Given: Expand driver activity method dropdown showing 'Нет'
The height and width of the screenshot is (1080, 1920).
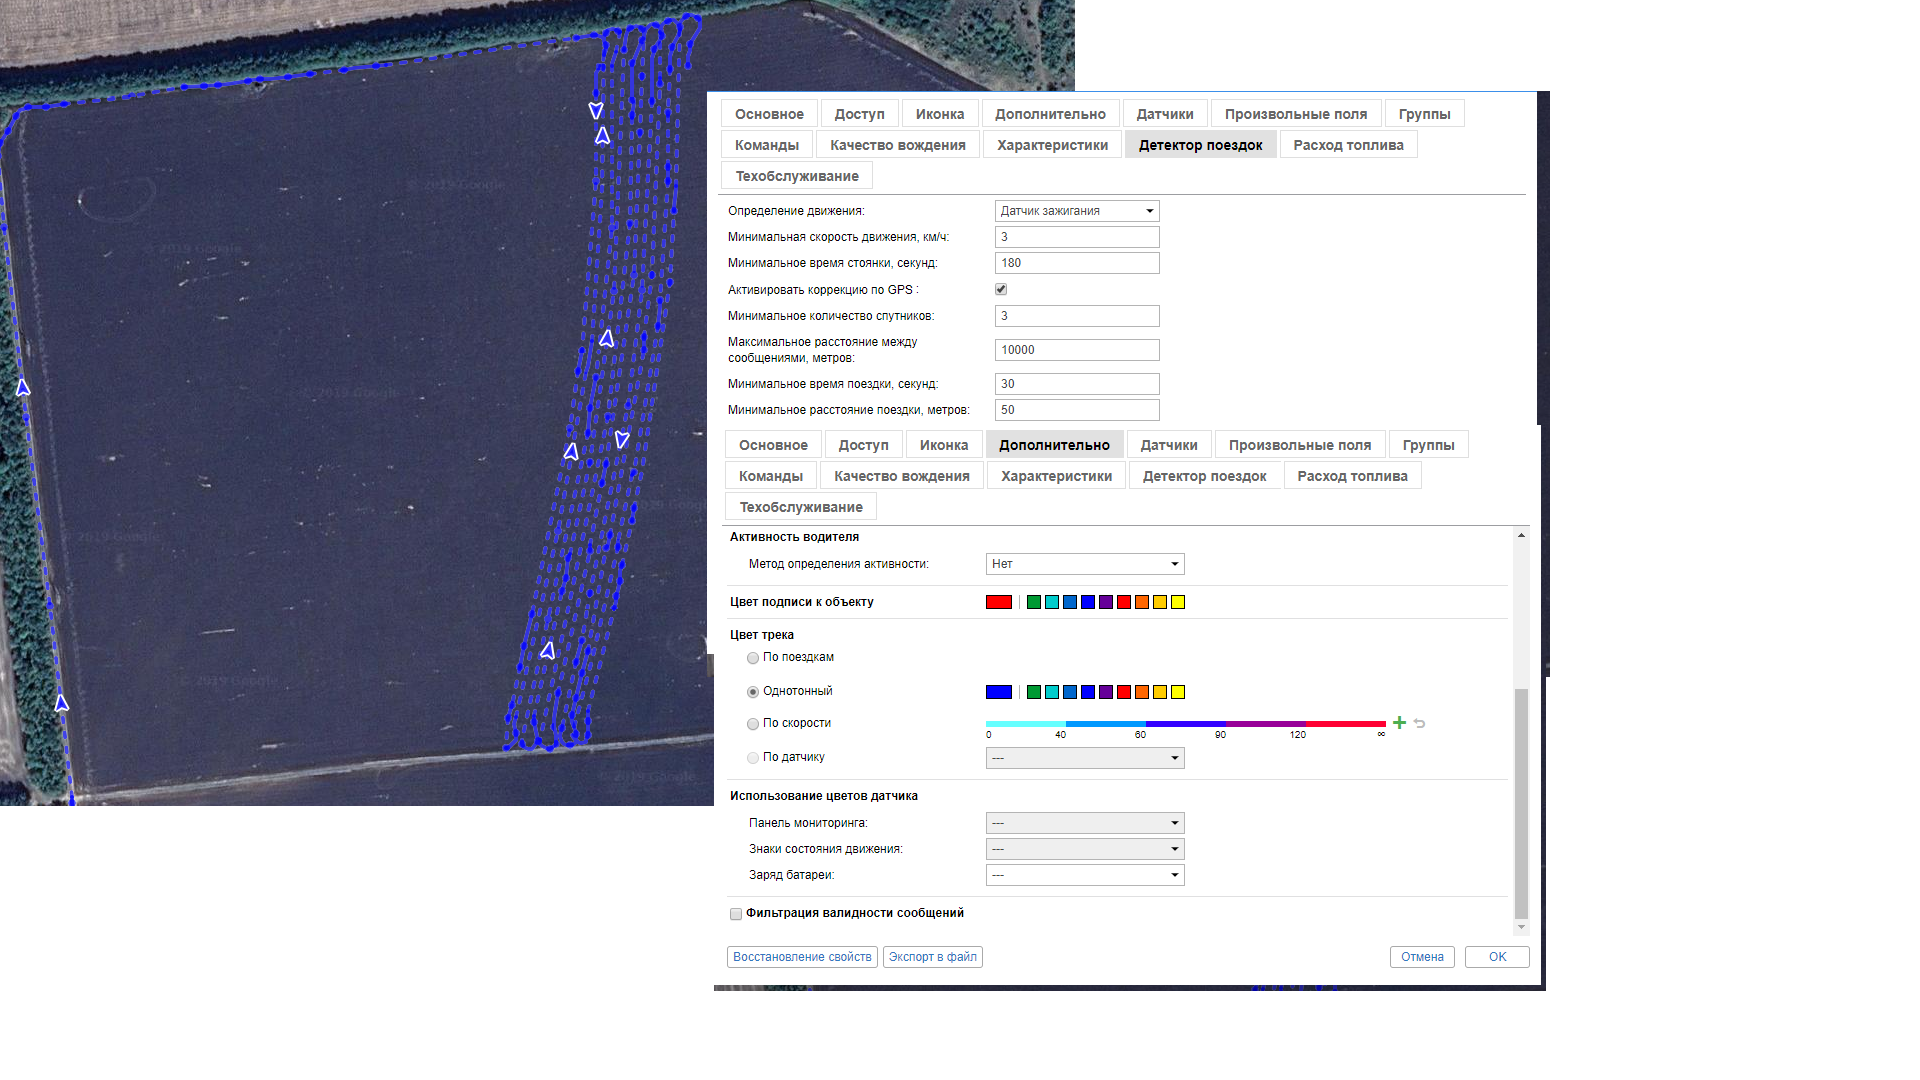Looking at the screenshot, I should [x=1085, y=564].
